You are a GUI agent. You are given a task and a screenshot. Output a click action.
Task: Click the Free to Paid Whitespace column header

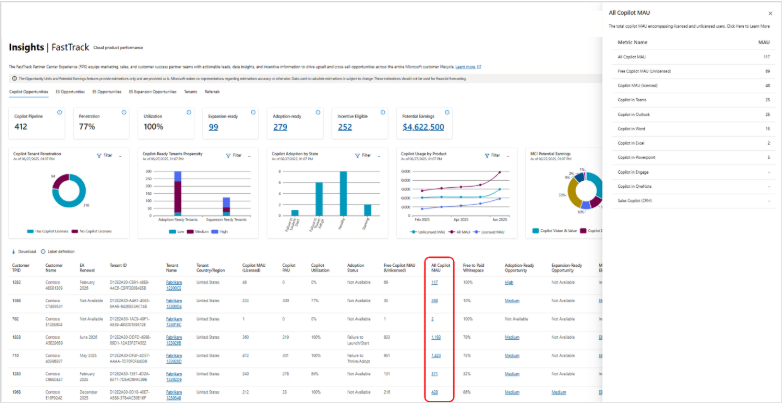[x=474, y=268]
